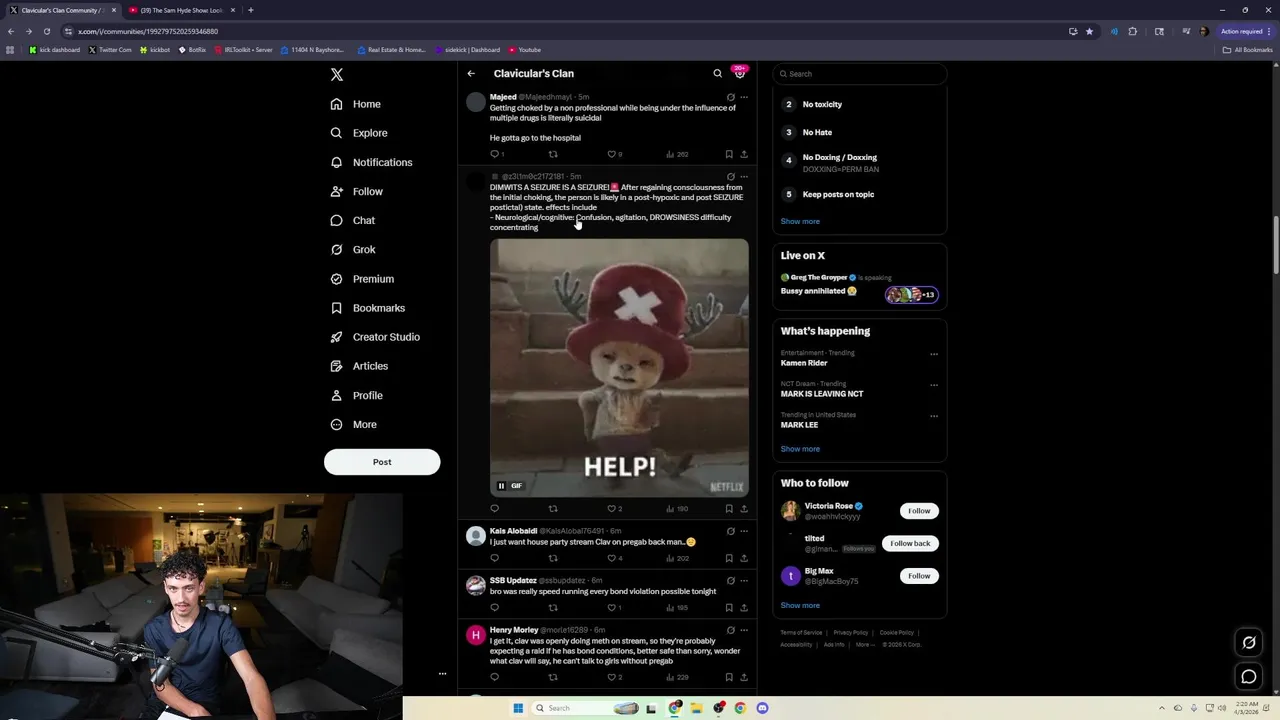Bookmark Majeed's post

pos(729,154)
